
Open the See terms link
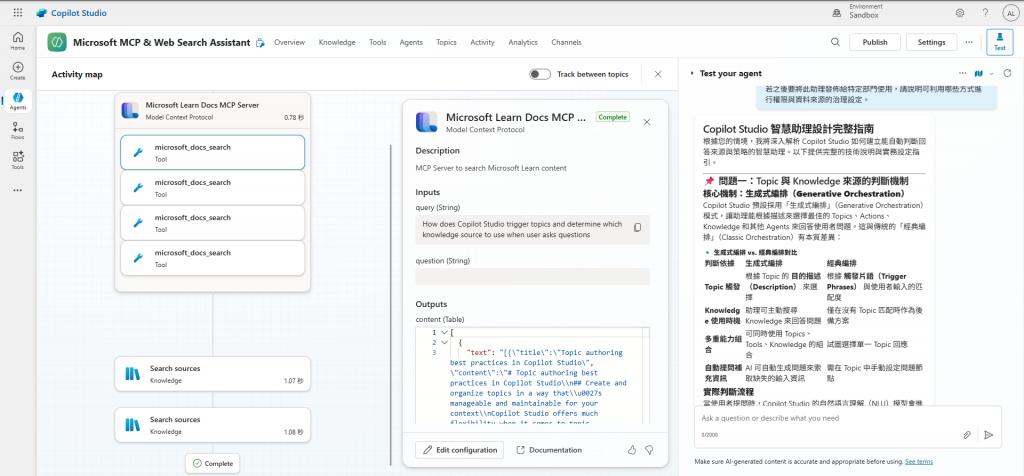[919, 462]
